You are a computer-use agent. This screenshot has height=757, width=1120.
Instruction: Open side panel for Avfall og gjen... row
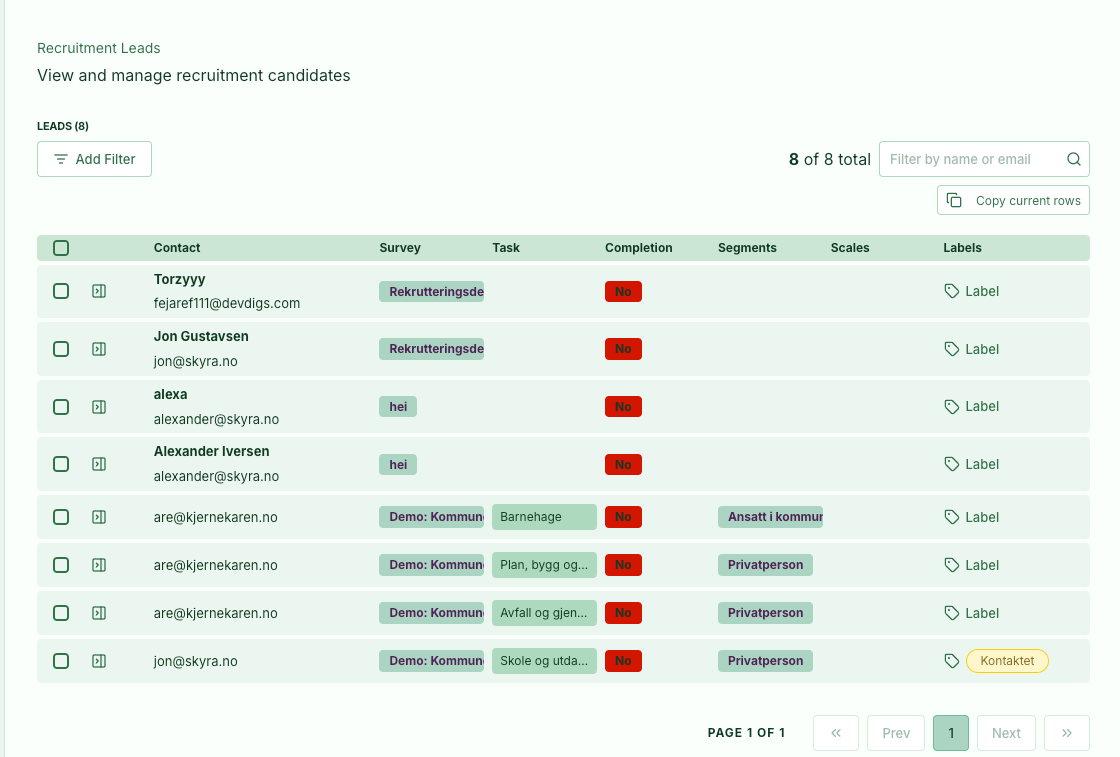tap(99, 613)
